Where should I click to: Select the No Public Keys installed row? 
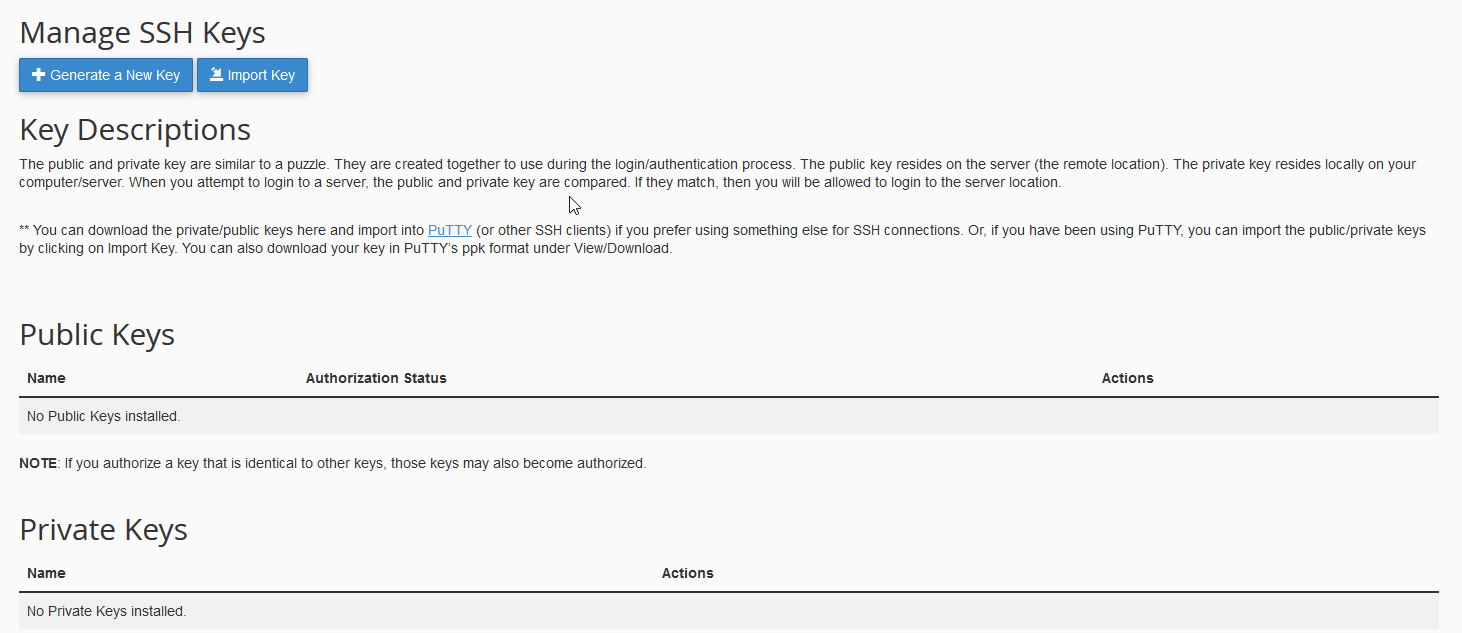point(104,416)
